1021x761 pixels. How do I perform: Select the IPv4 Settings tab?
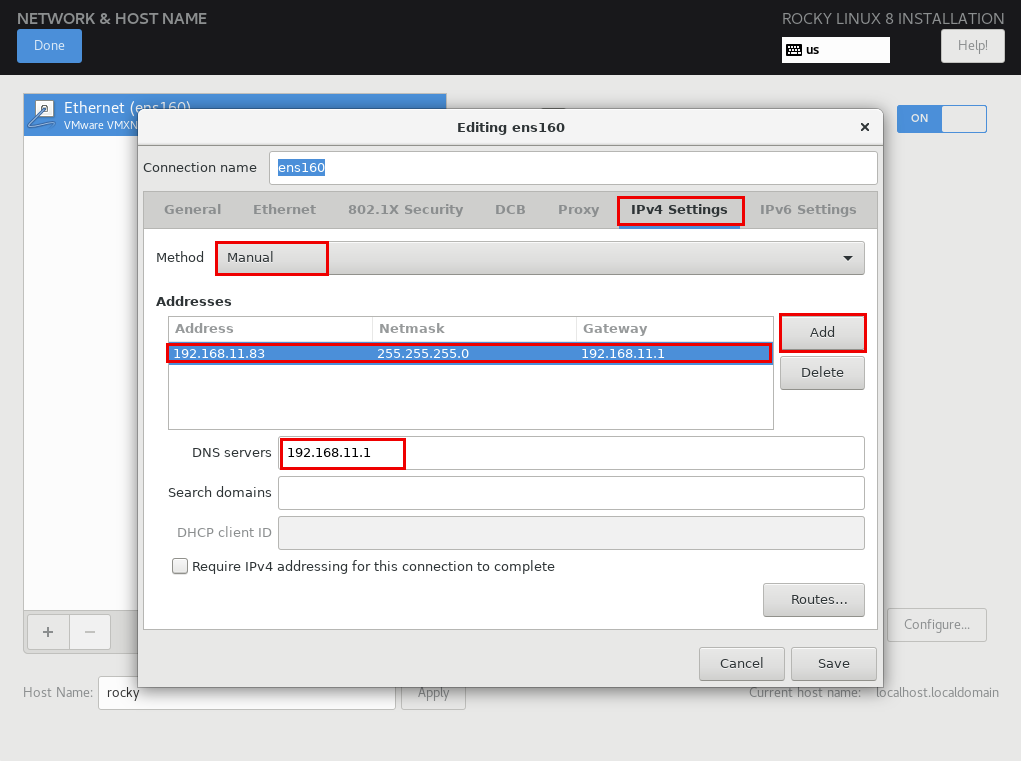tap(679, 210)
